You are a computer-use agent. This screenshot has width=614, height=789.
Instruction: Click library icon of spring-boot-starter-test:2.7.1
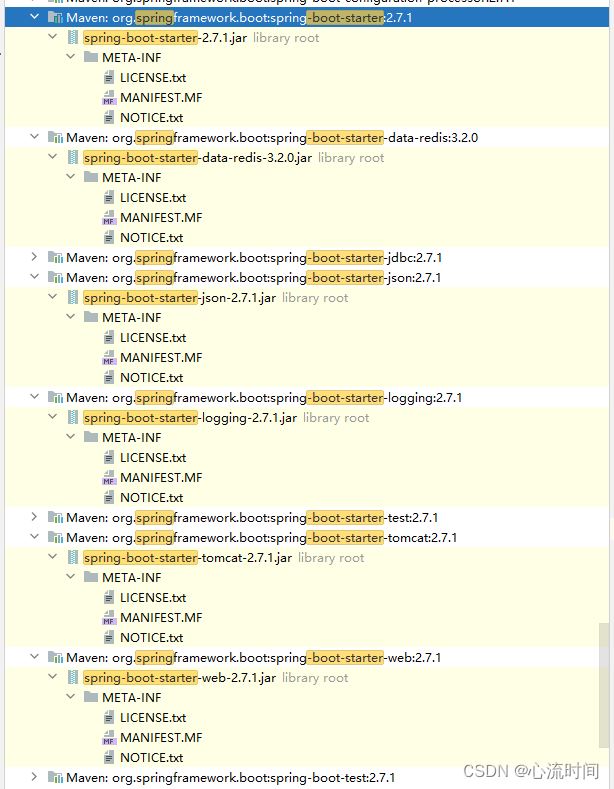click(55, 518)
